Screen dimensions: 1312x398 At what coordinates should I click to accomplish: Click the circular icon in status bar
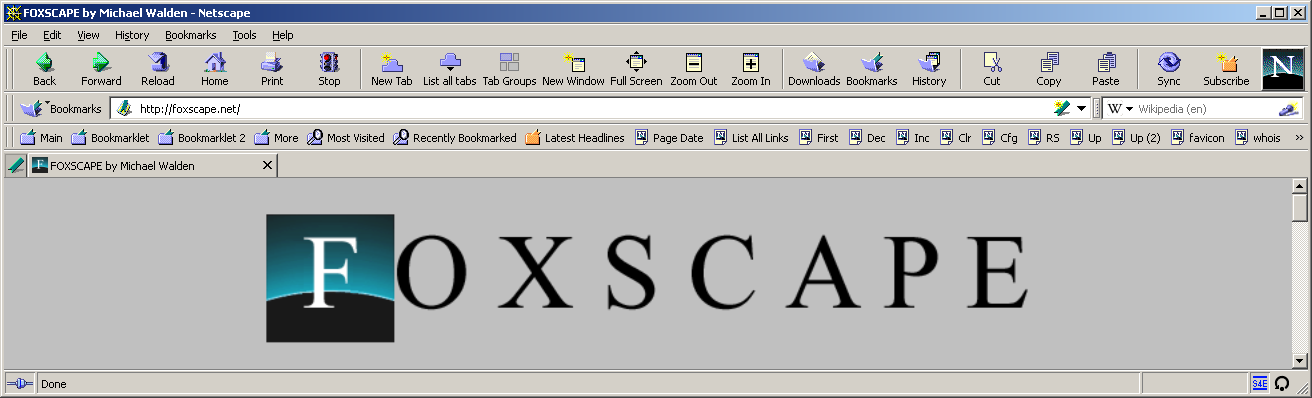pos(1282,384)
